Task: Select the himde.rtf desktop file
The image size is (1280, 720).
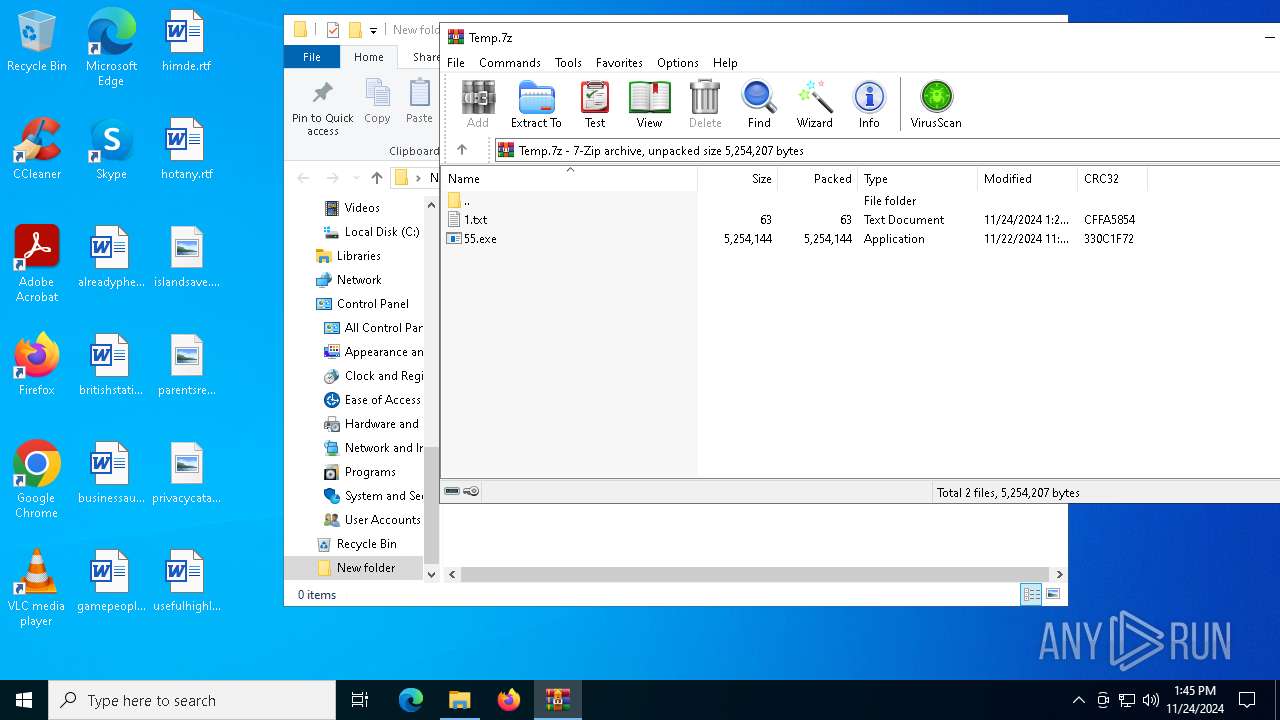Action: click(185, 42)
